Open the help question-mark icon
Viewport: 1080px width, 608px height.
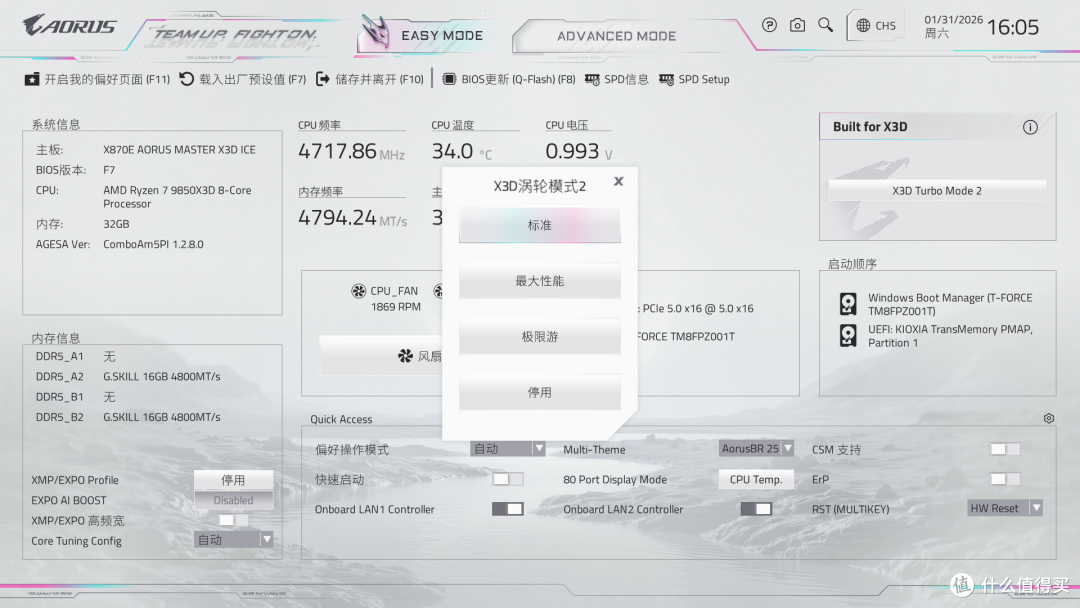[x=769, y=25]
